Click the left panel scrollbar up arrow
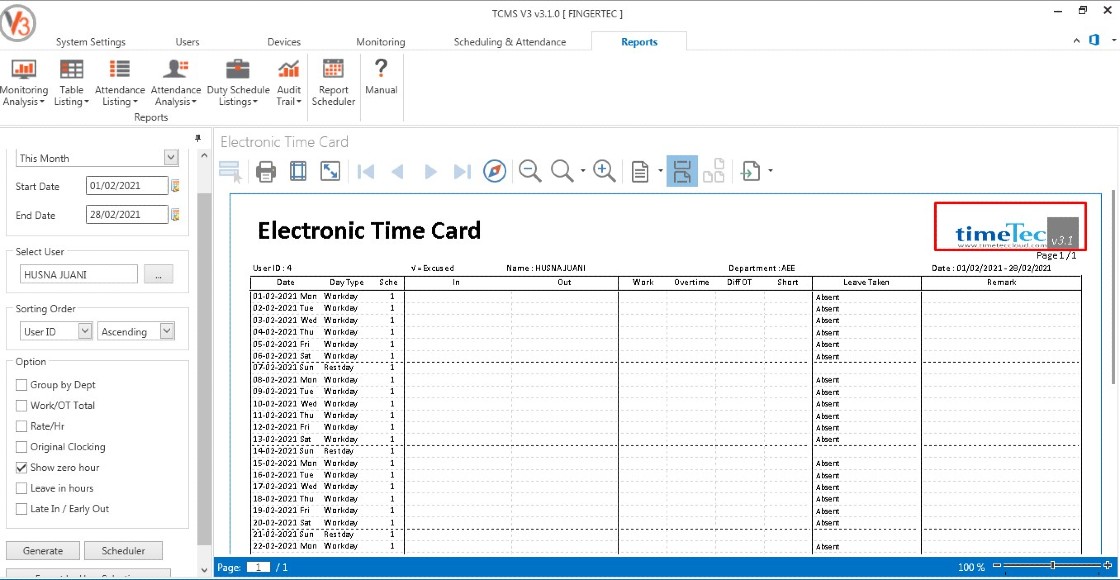Viewport: 1120px width, 580px height. coord(204,156)
